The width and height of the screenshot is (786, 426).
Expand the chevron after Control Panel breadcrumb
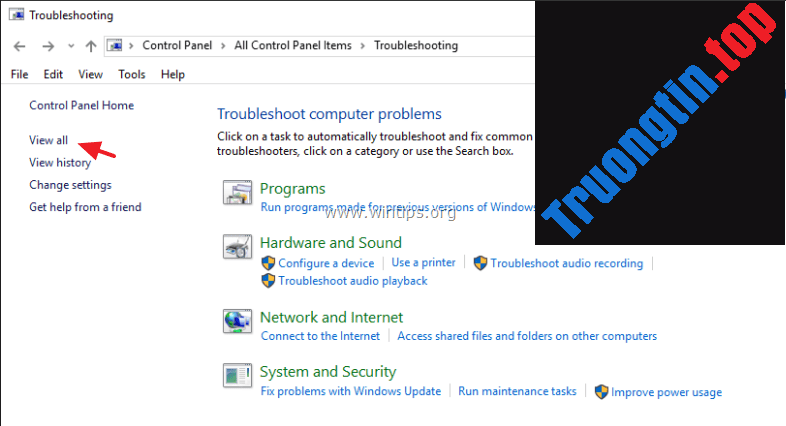point(224,46)
